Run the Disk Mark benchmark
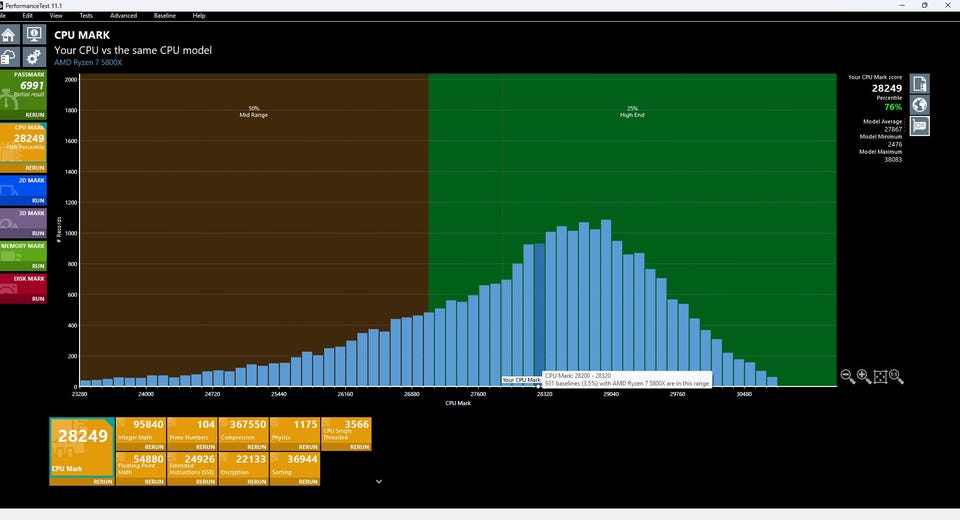The width and height of the screenshot is (960, 520). pos(38,299)
